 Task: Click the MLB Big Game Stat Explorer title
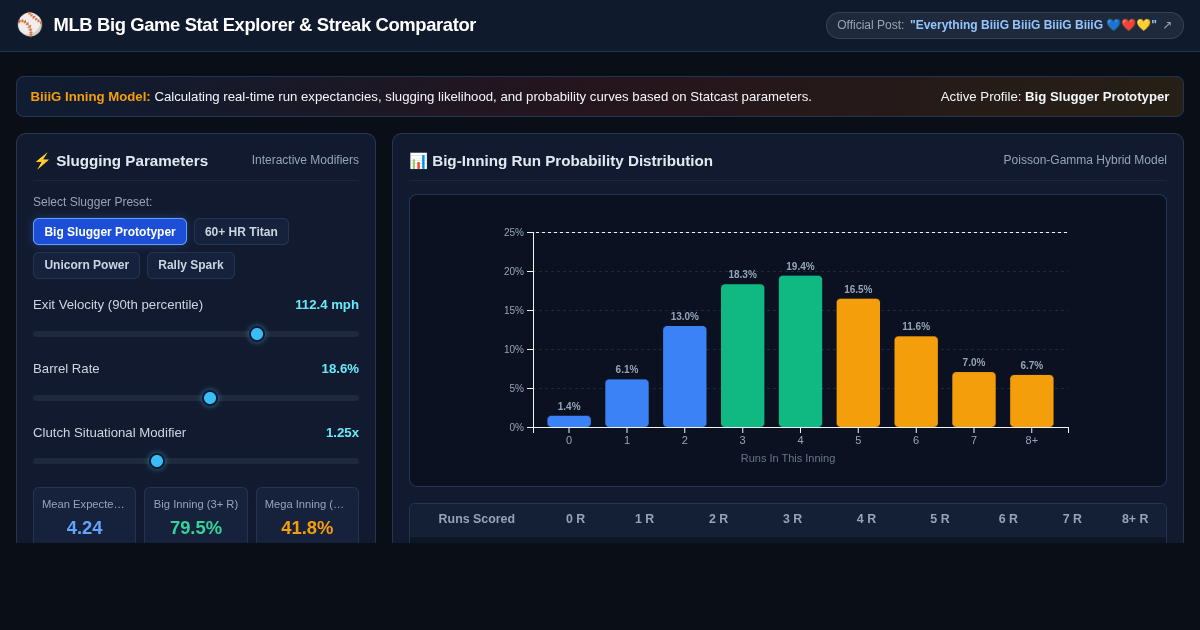tap(265, 25)
